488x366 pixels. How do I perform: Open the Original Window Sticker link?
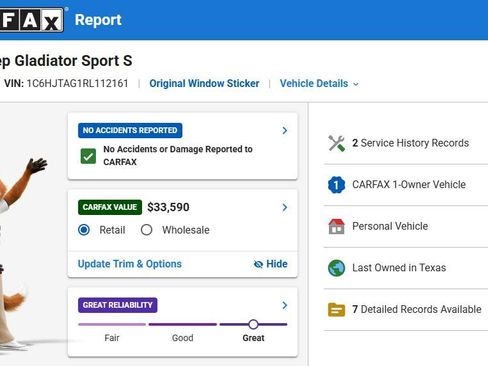click(204, 83)
